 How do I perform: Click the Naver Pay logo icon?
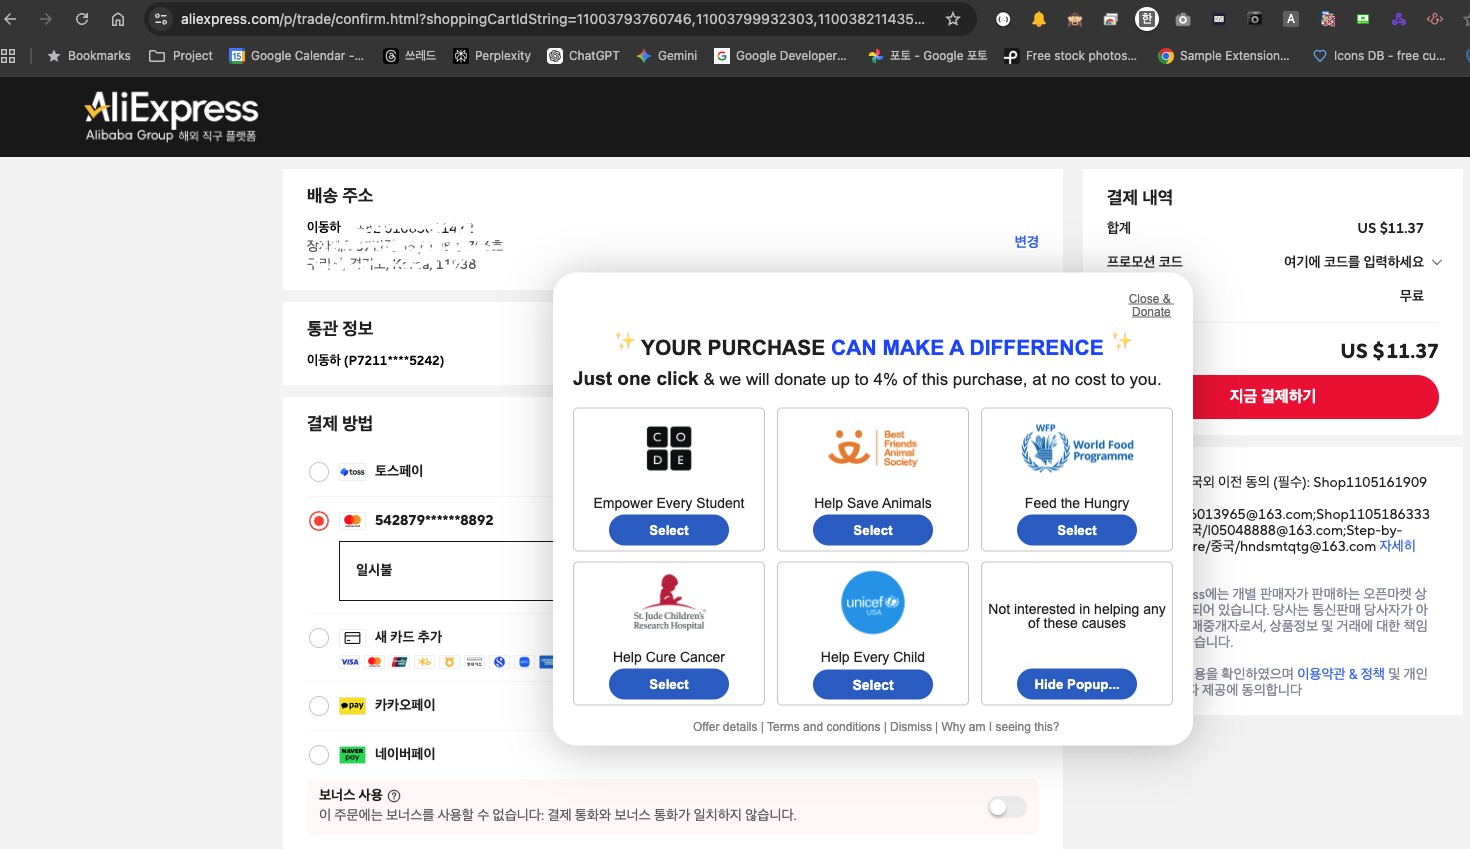(352, 754)
